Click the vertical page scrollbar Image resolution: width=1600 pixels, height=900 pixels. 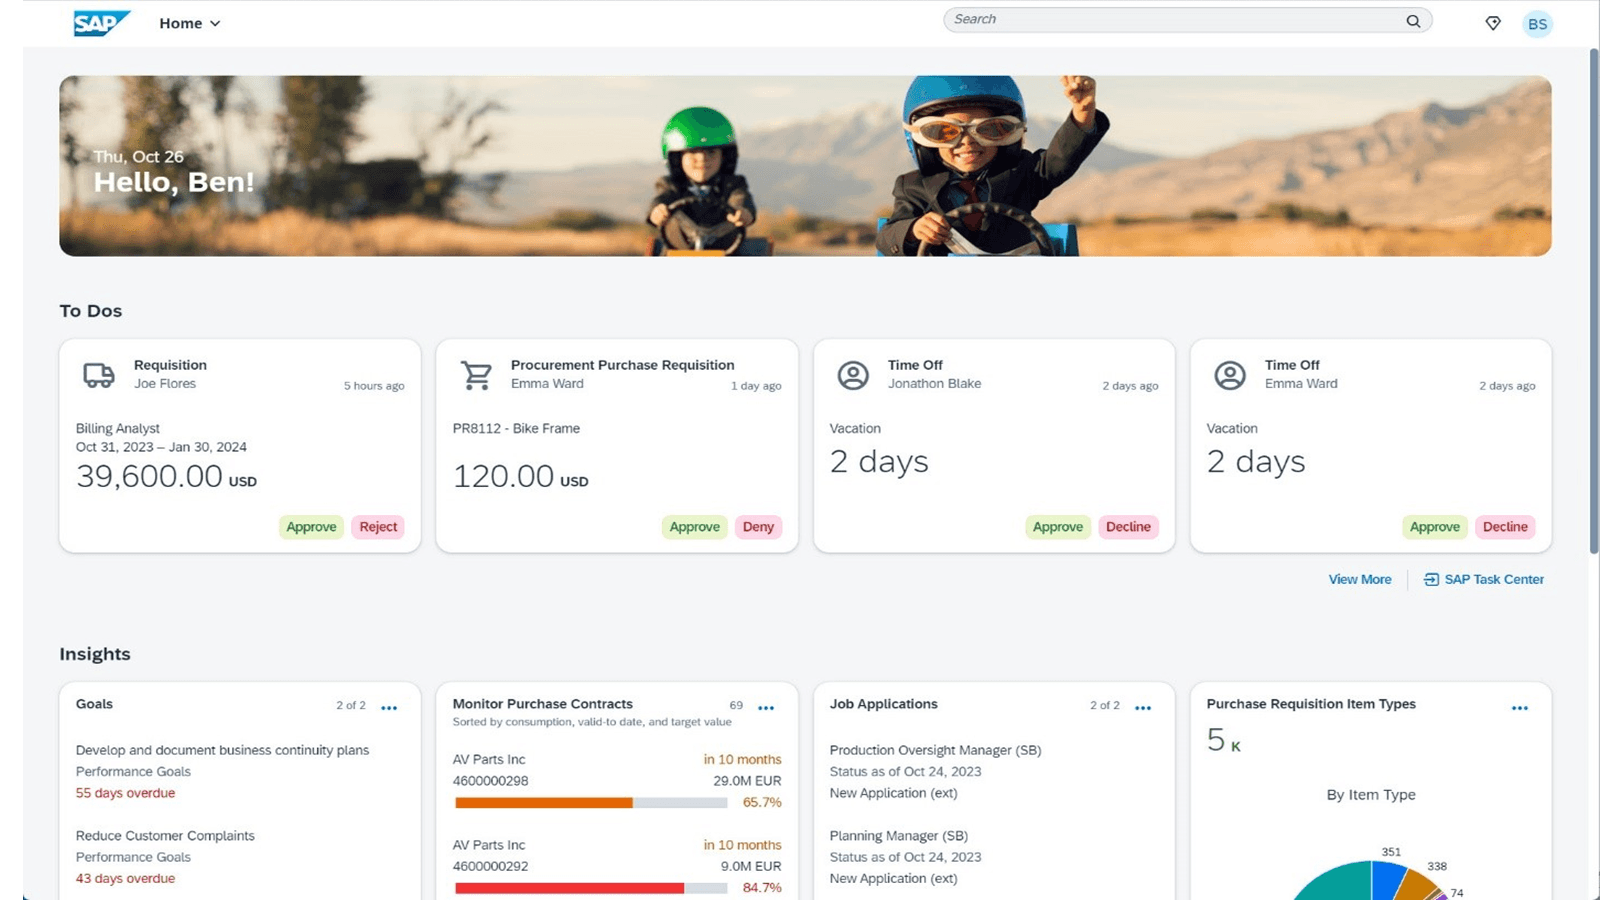[1594, 300]
